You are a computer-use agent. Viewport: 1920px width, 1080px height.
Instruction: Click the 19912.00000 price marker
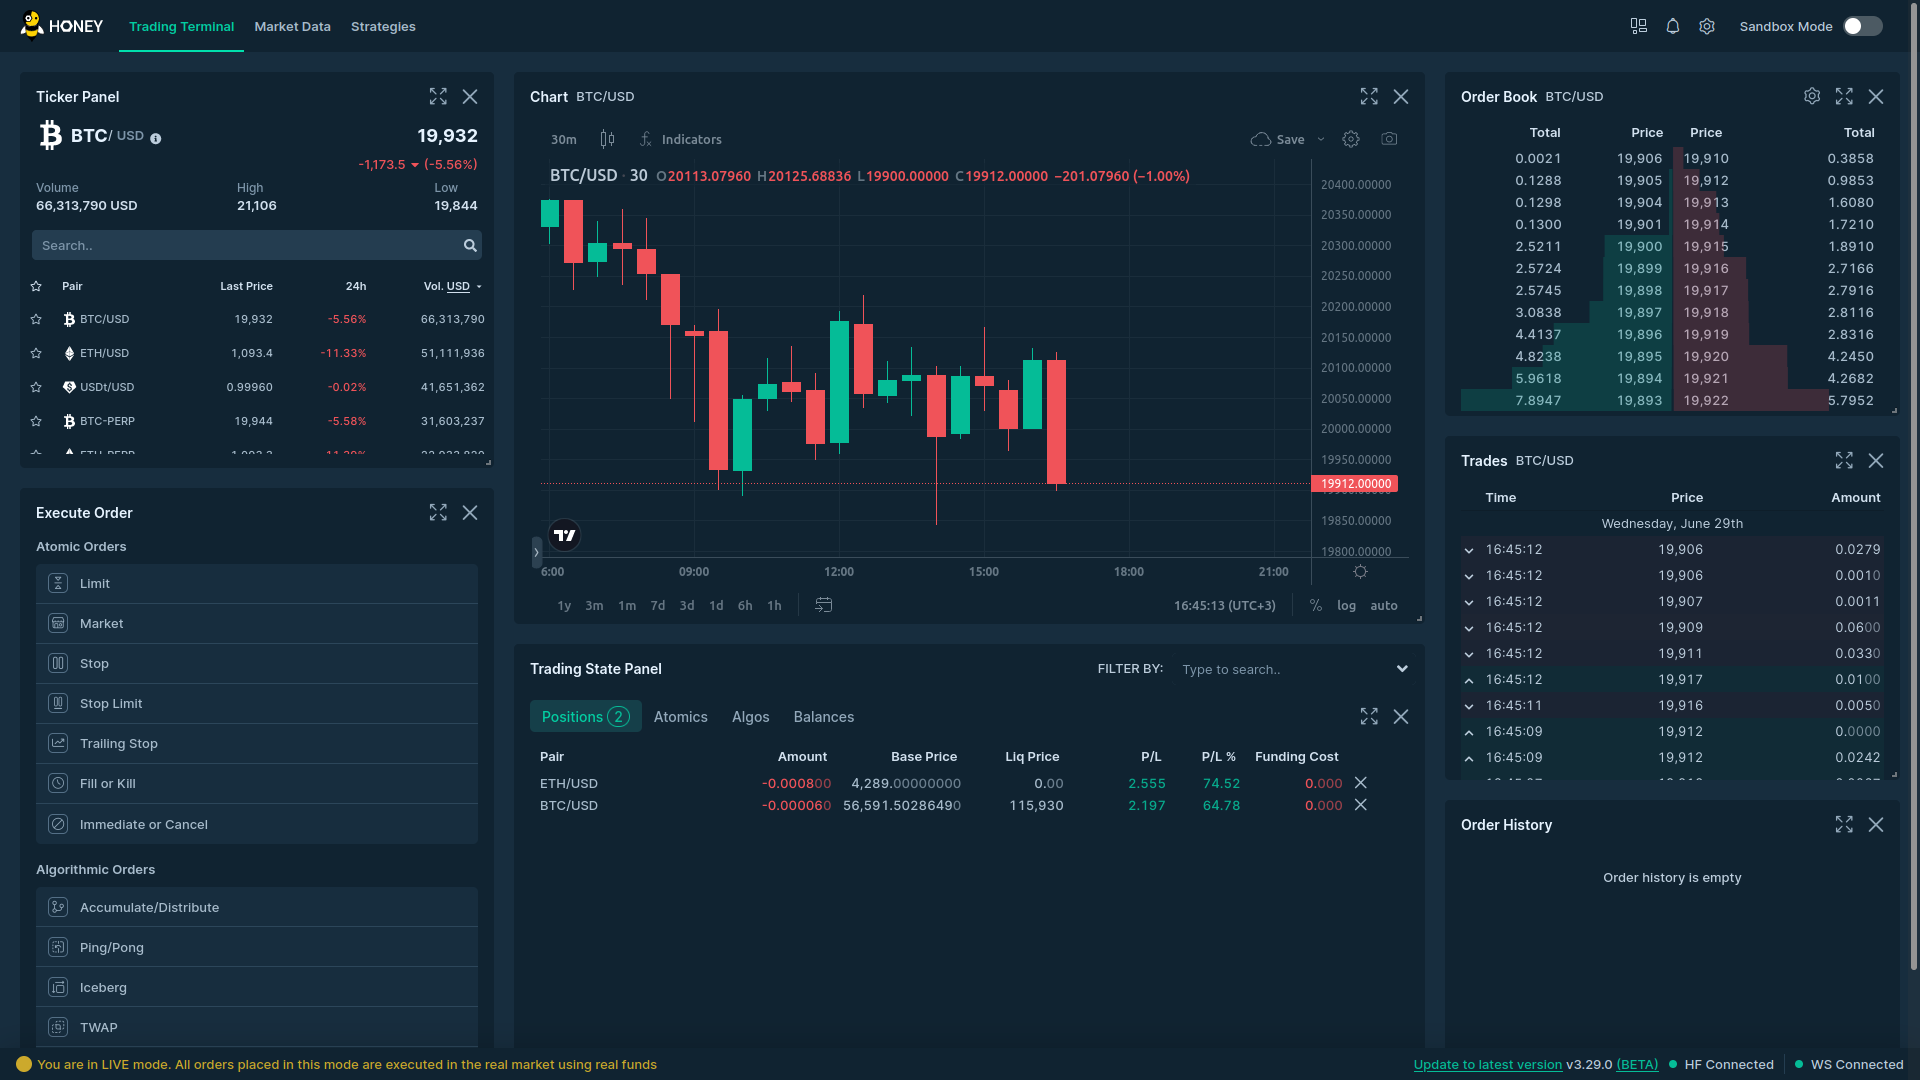1355,484
